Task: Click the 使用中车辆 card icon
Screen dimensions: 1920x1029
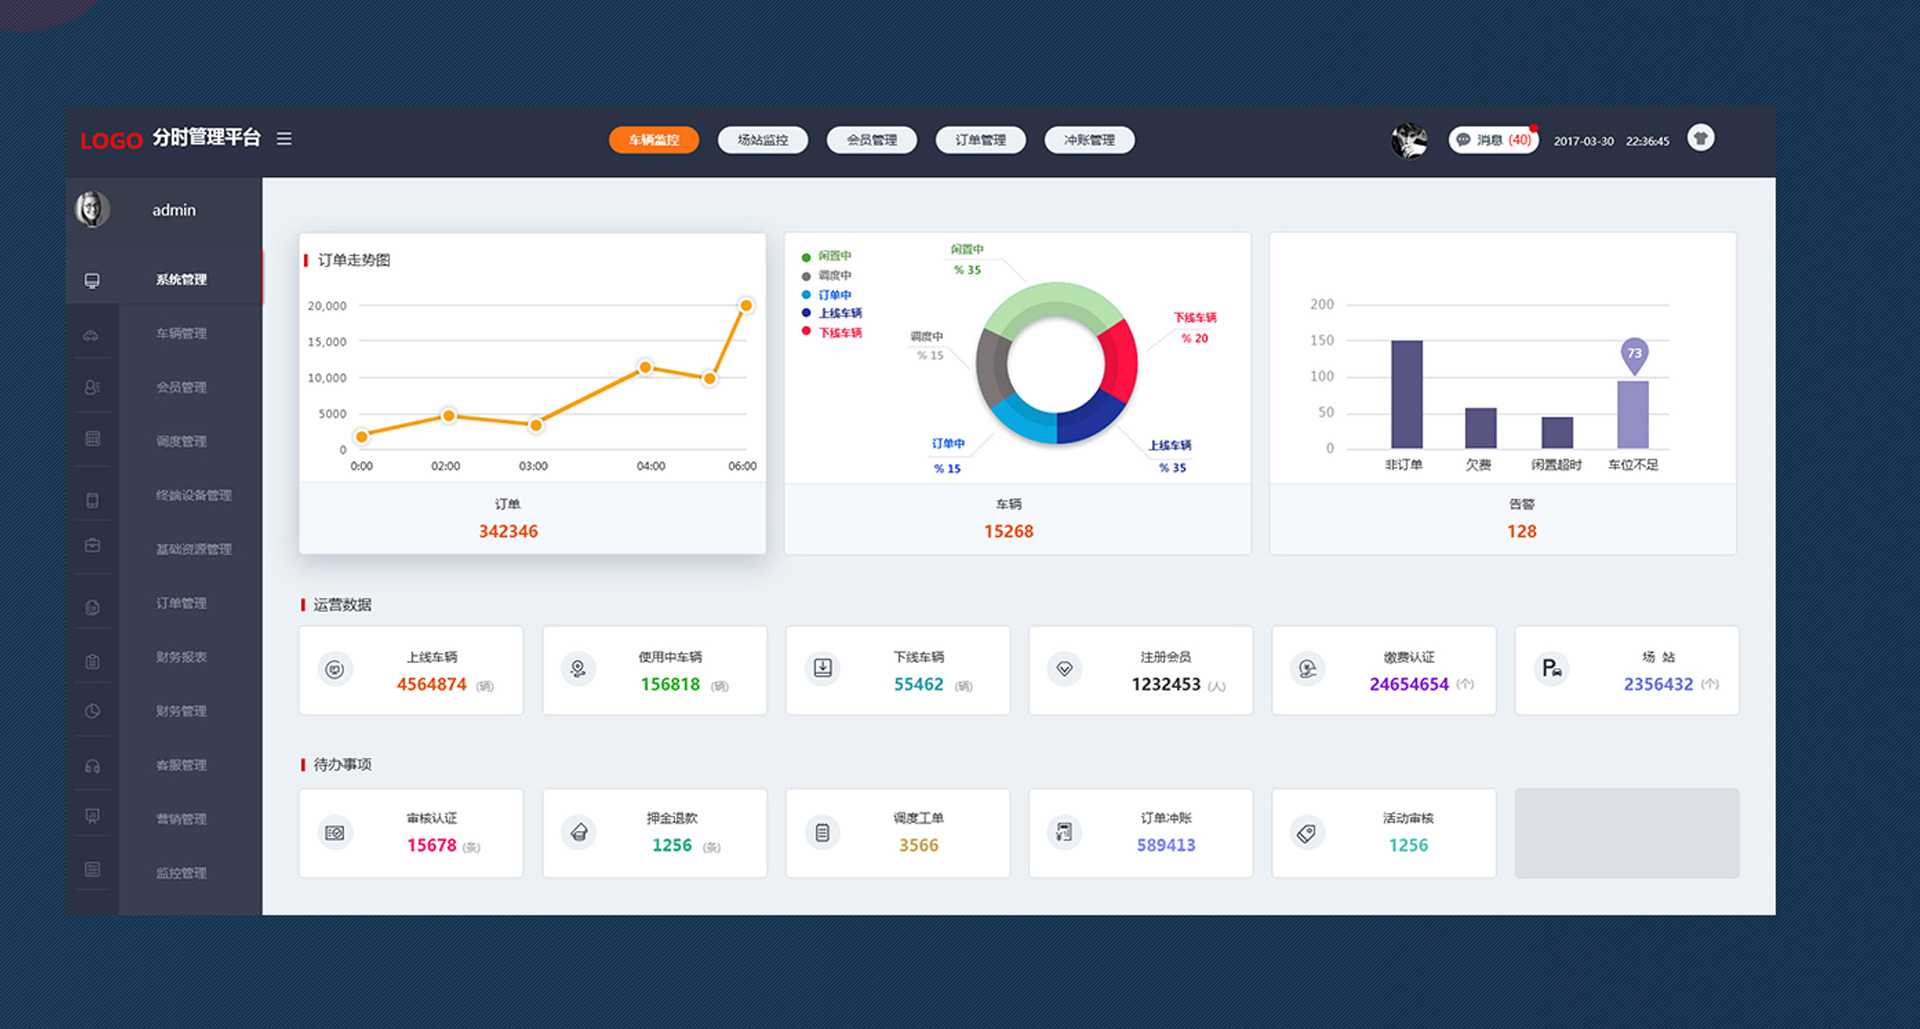Action: (x=578, y=669)
